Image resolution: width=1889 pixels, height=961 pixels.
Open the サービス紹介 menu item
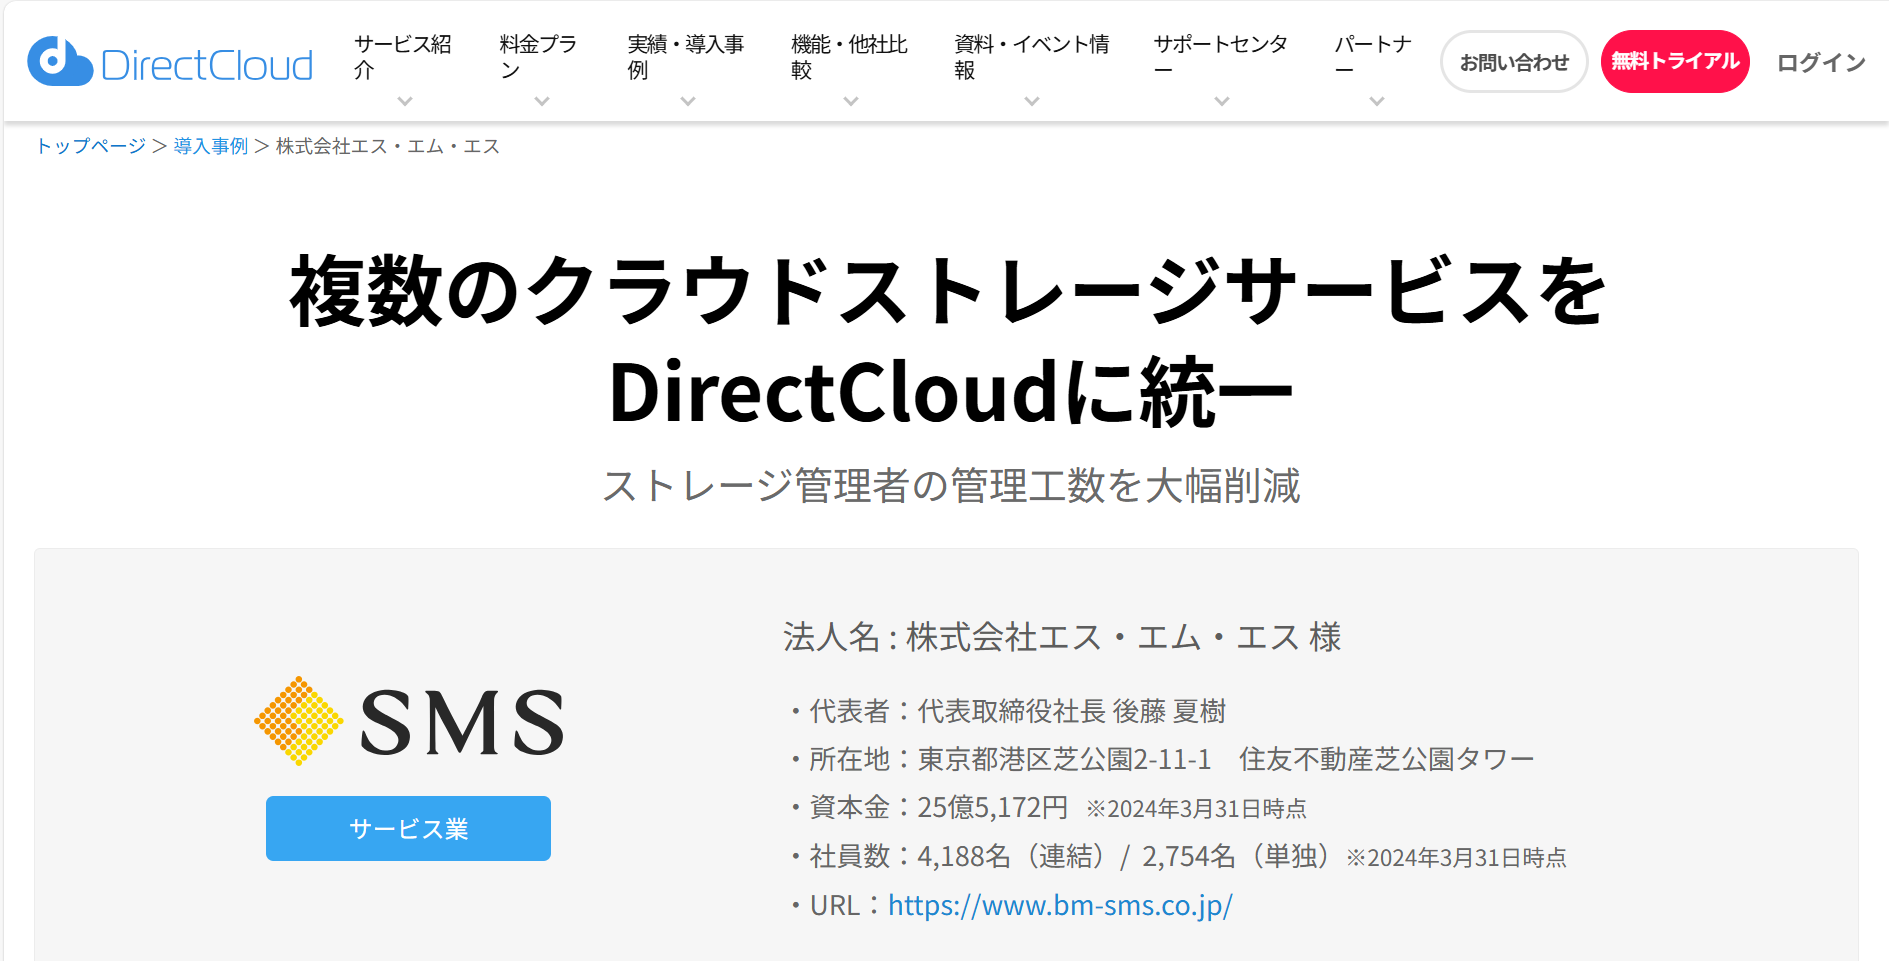(403, 57)
